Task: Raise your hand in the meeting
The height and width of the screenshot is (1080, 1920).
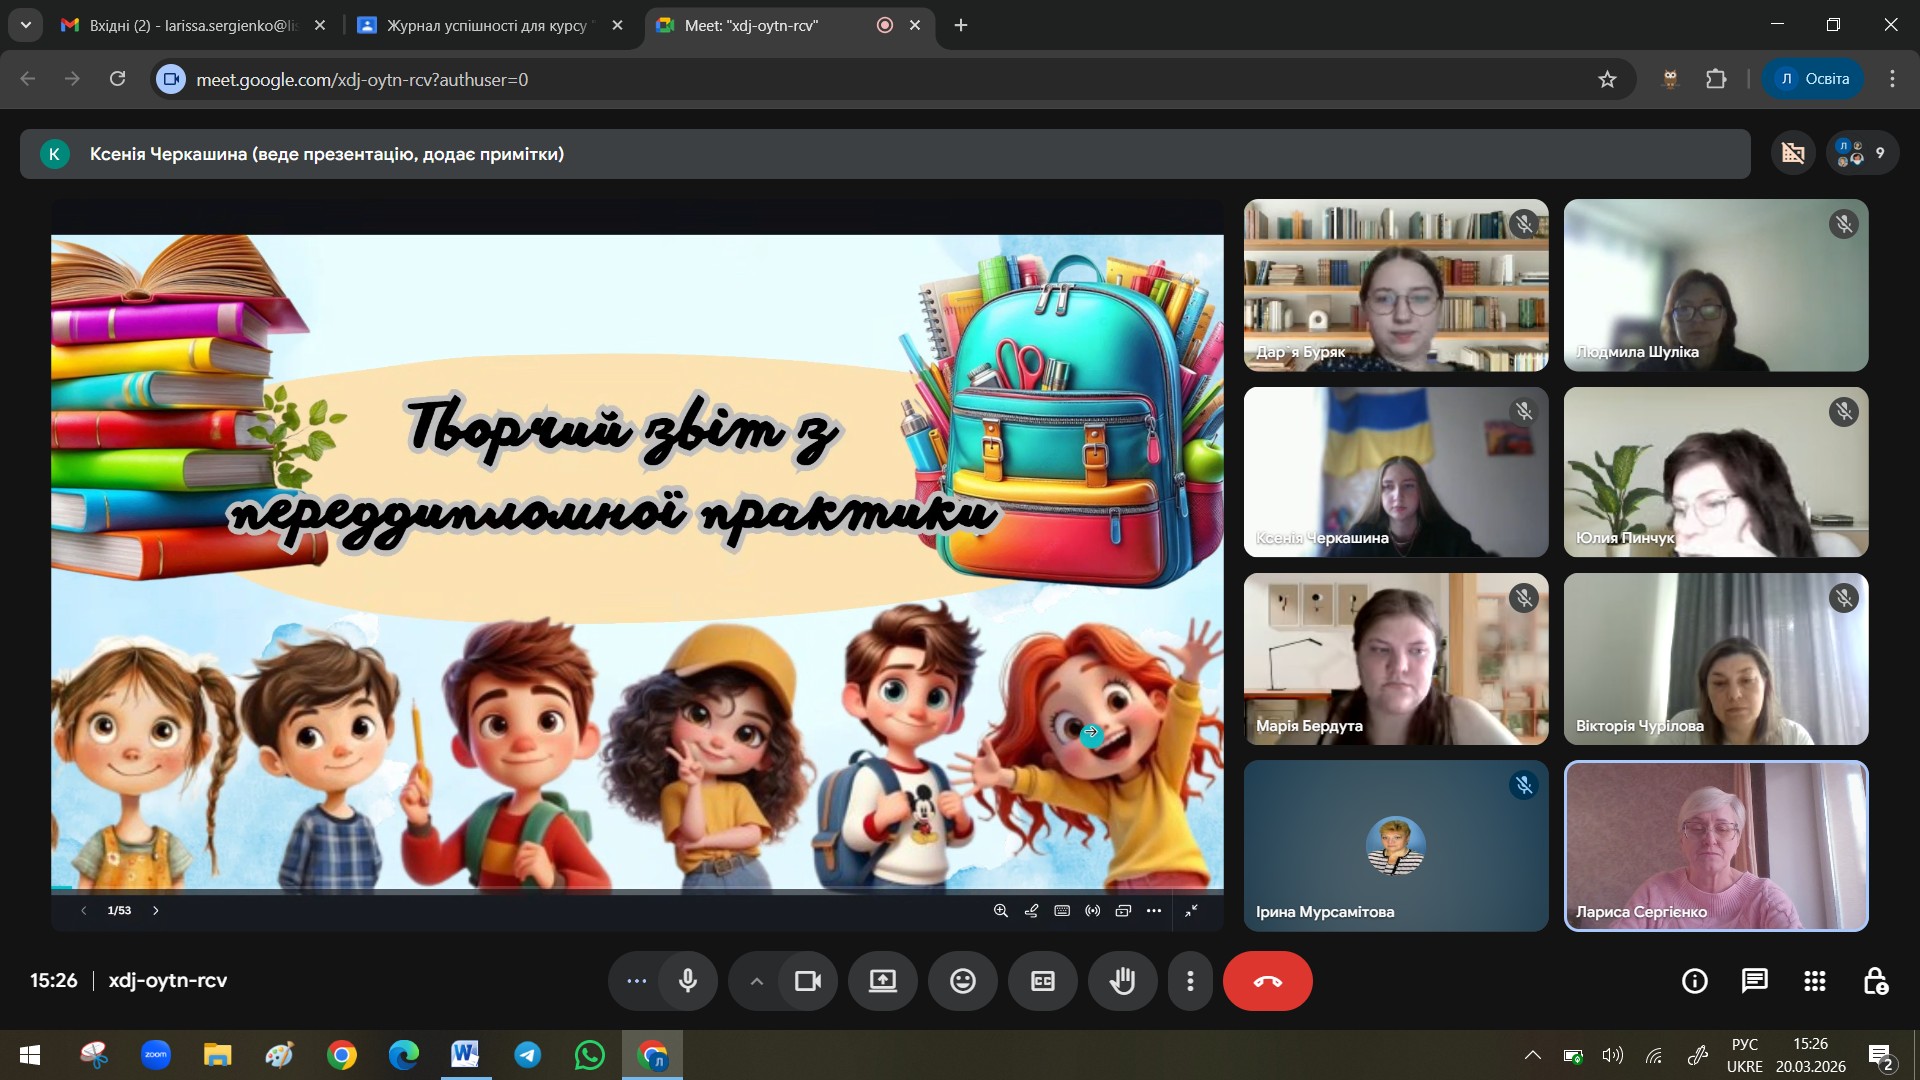Action: (1122, 981)
